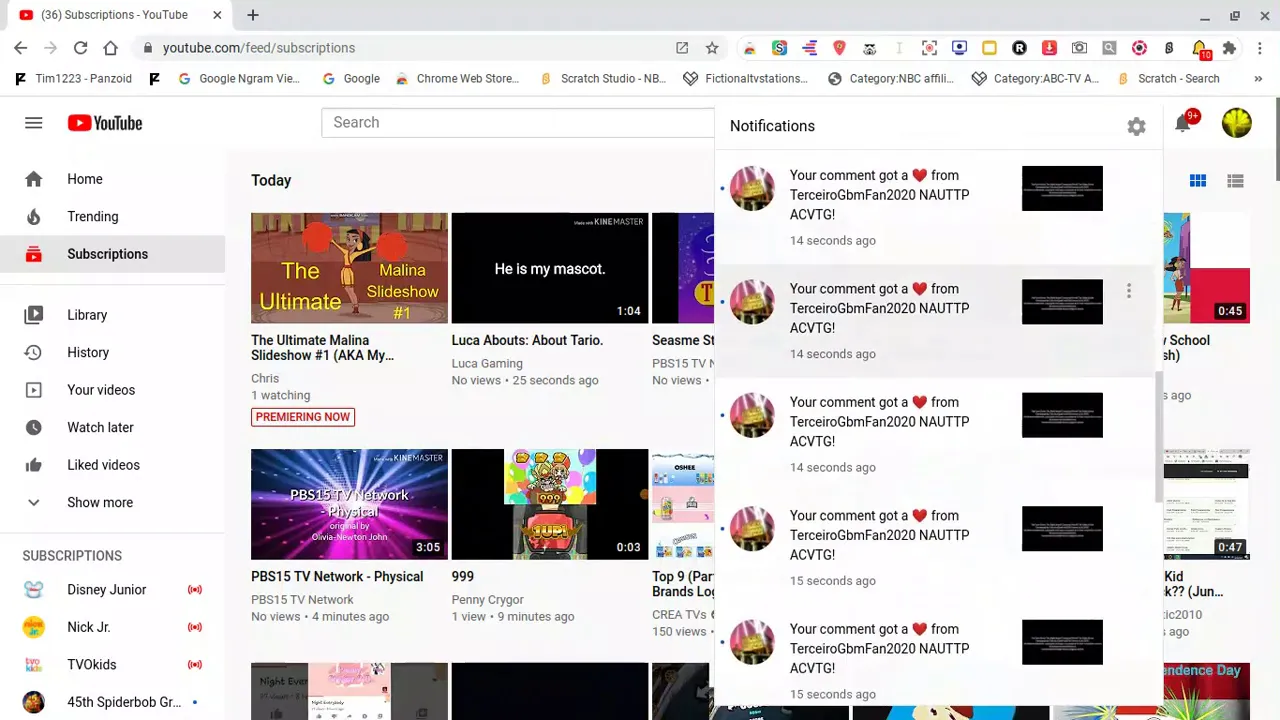Open Chrome Web Store bookmark
Screen dimensions: 1280x720
pyautogui.click(x=458, y=78)
